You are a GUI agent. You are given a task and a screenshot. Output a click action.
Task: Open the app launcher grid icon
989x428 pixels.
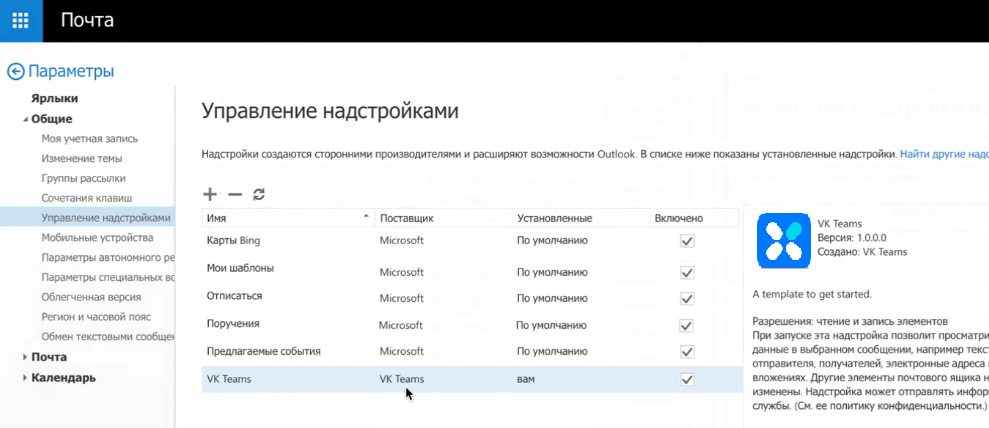[x=20, y=20]
